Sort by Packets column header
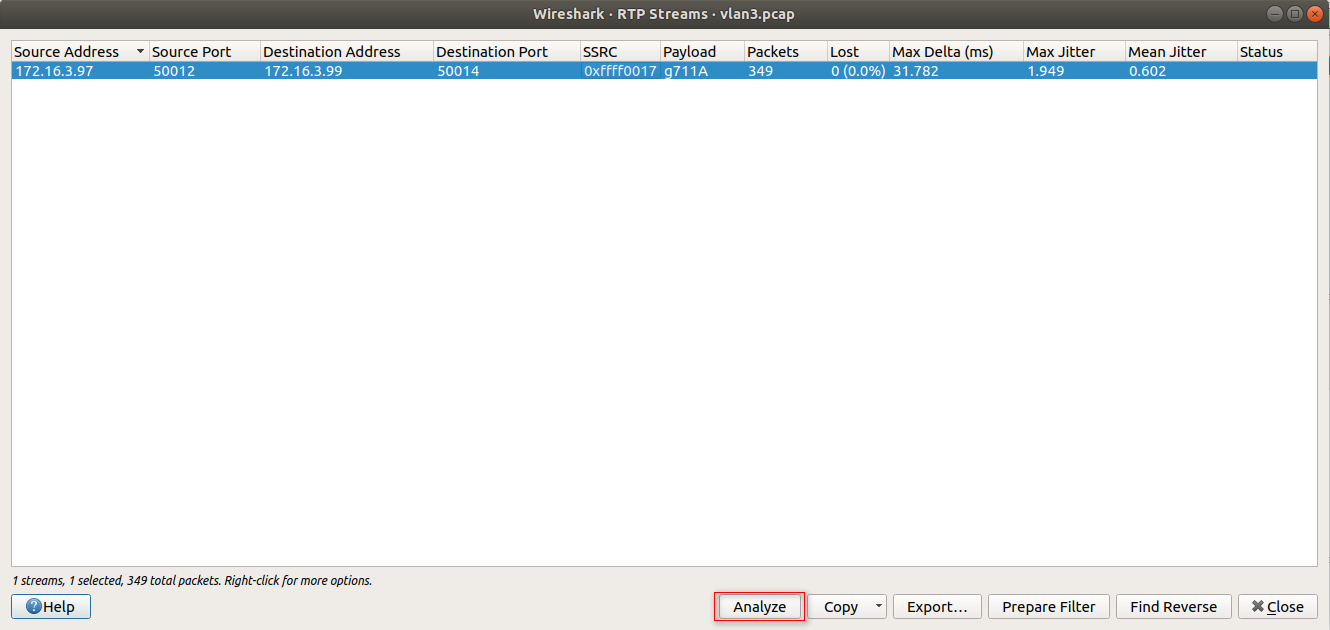The height and width of the screenshot is (630, 1330). [786, 52]
